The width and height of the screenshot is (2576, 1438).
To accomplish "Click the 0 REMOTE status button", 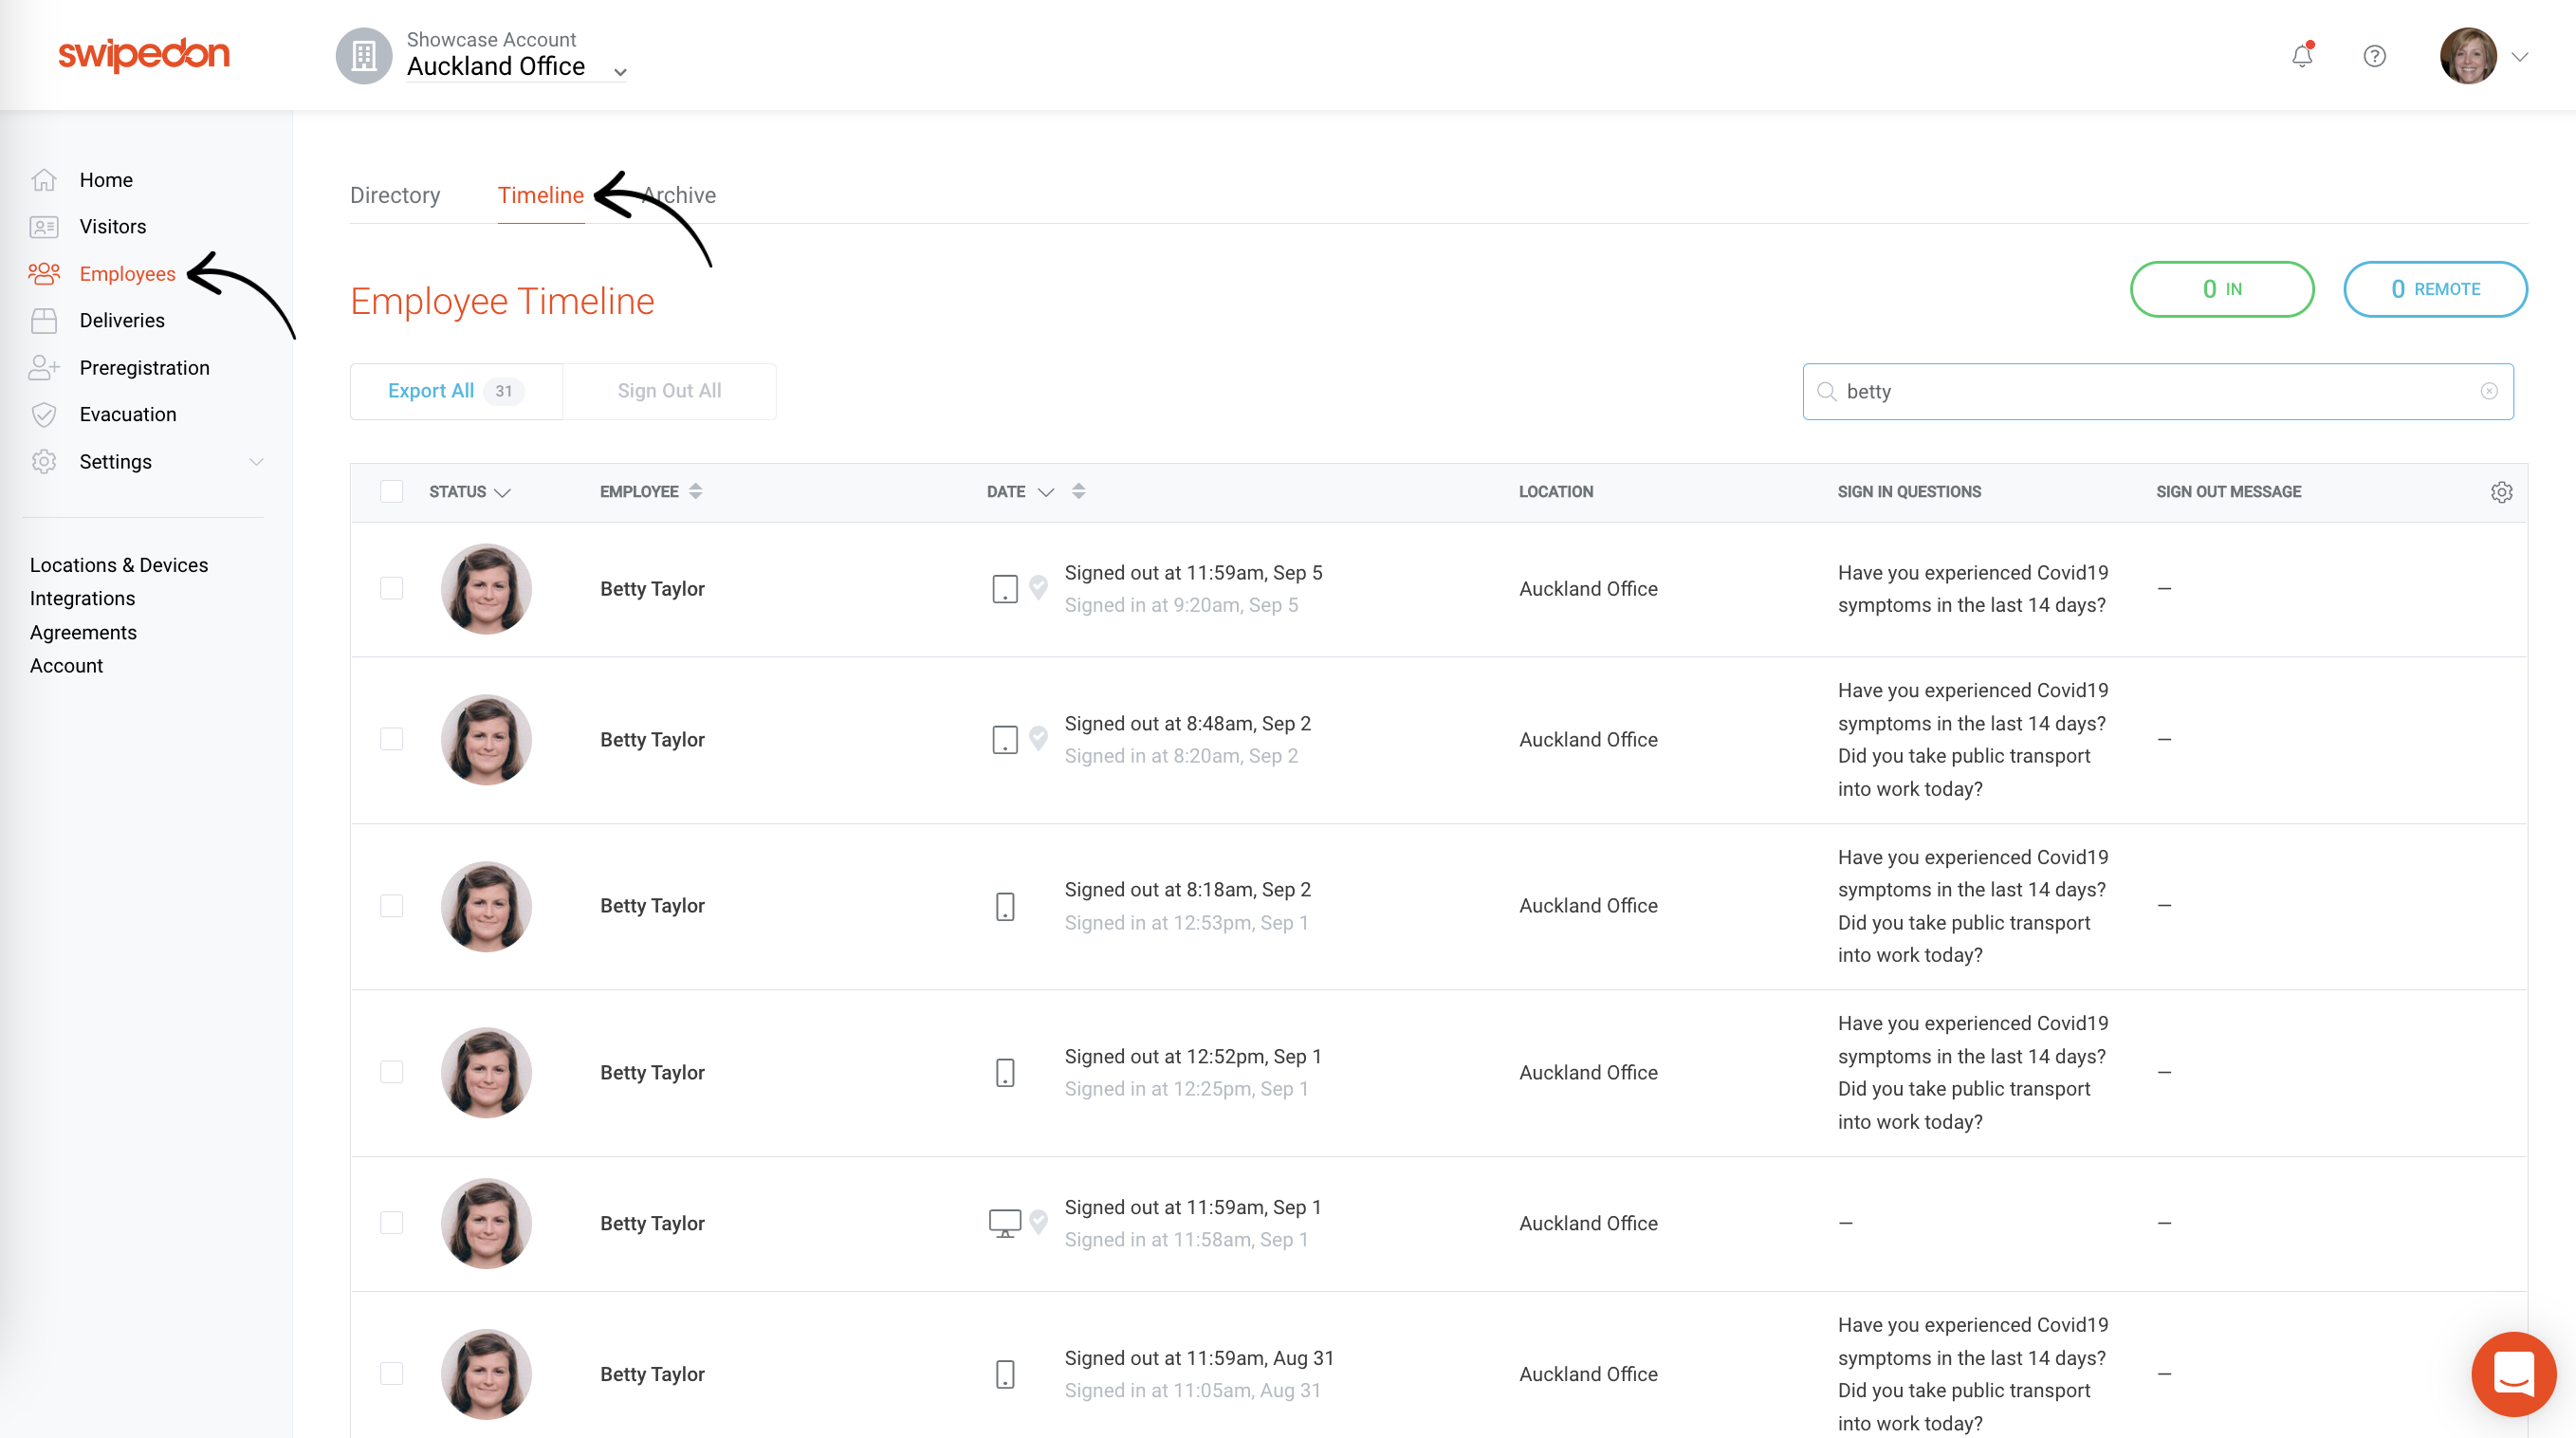I will (2435, 289).
